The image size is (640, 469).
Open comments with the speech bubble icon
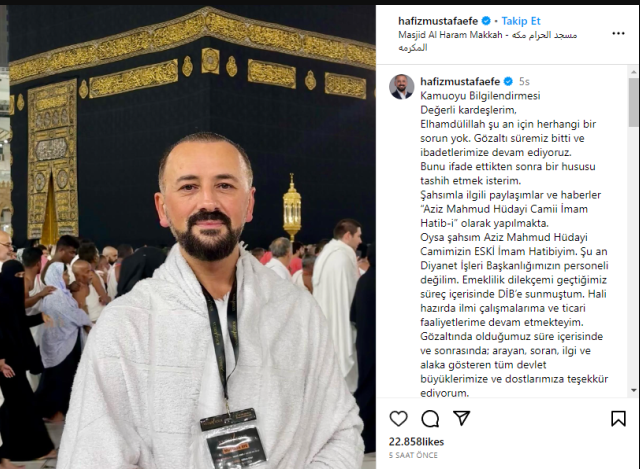[430, 419]
